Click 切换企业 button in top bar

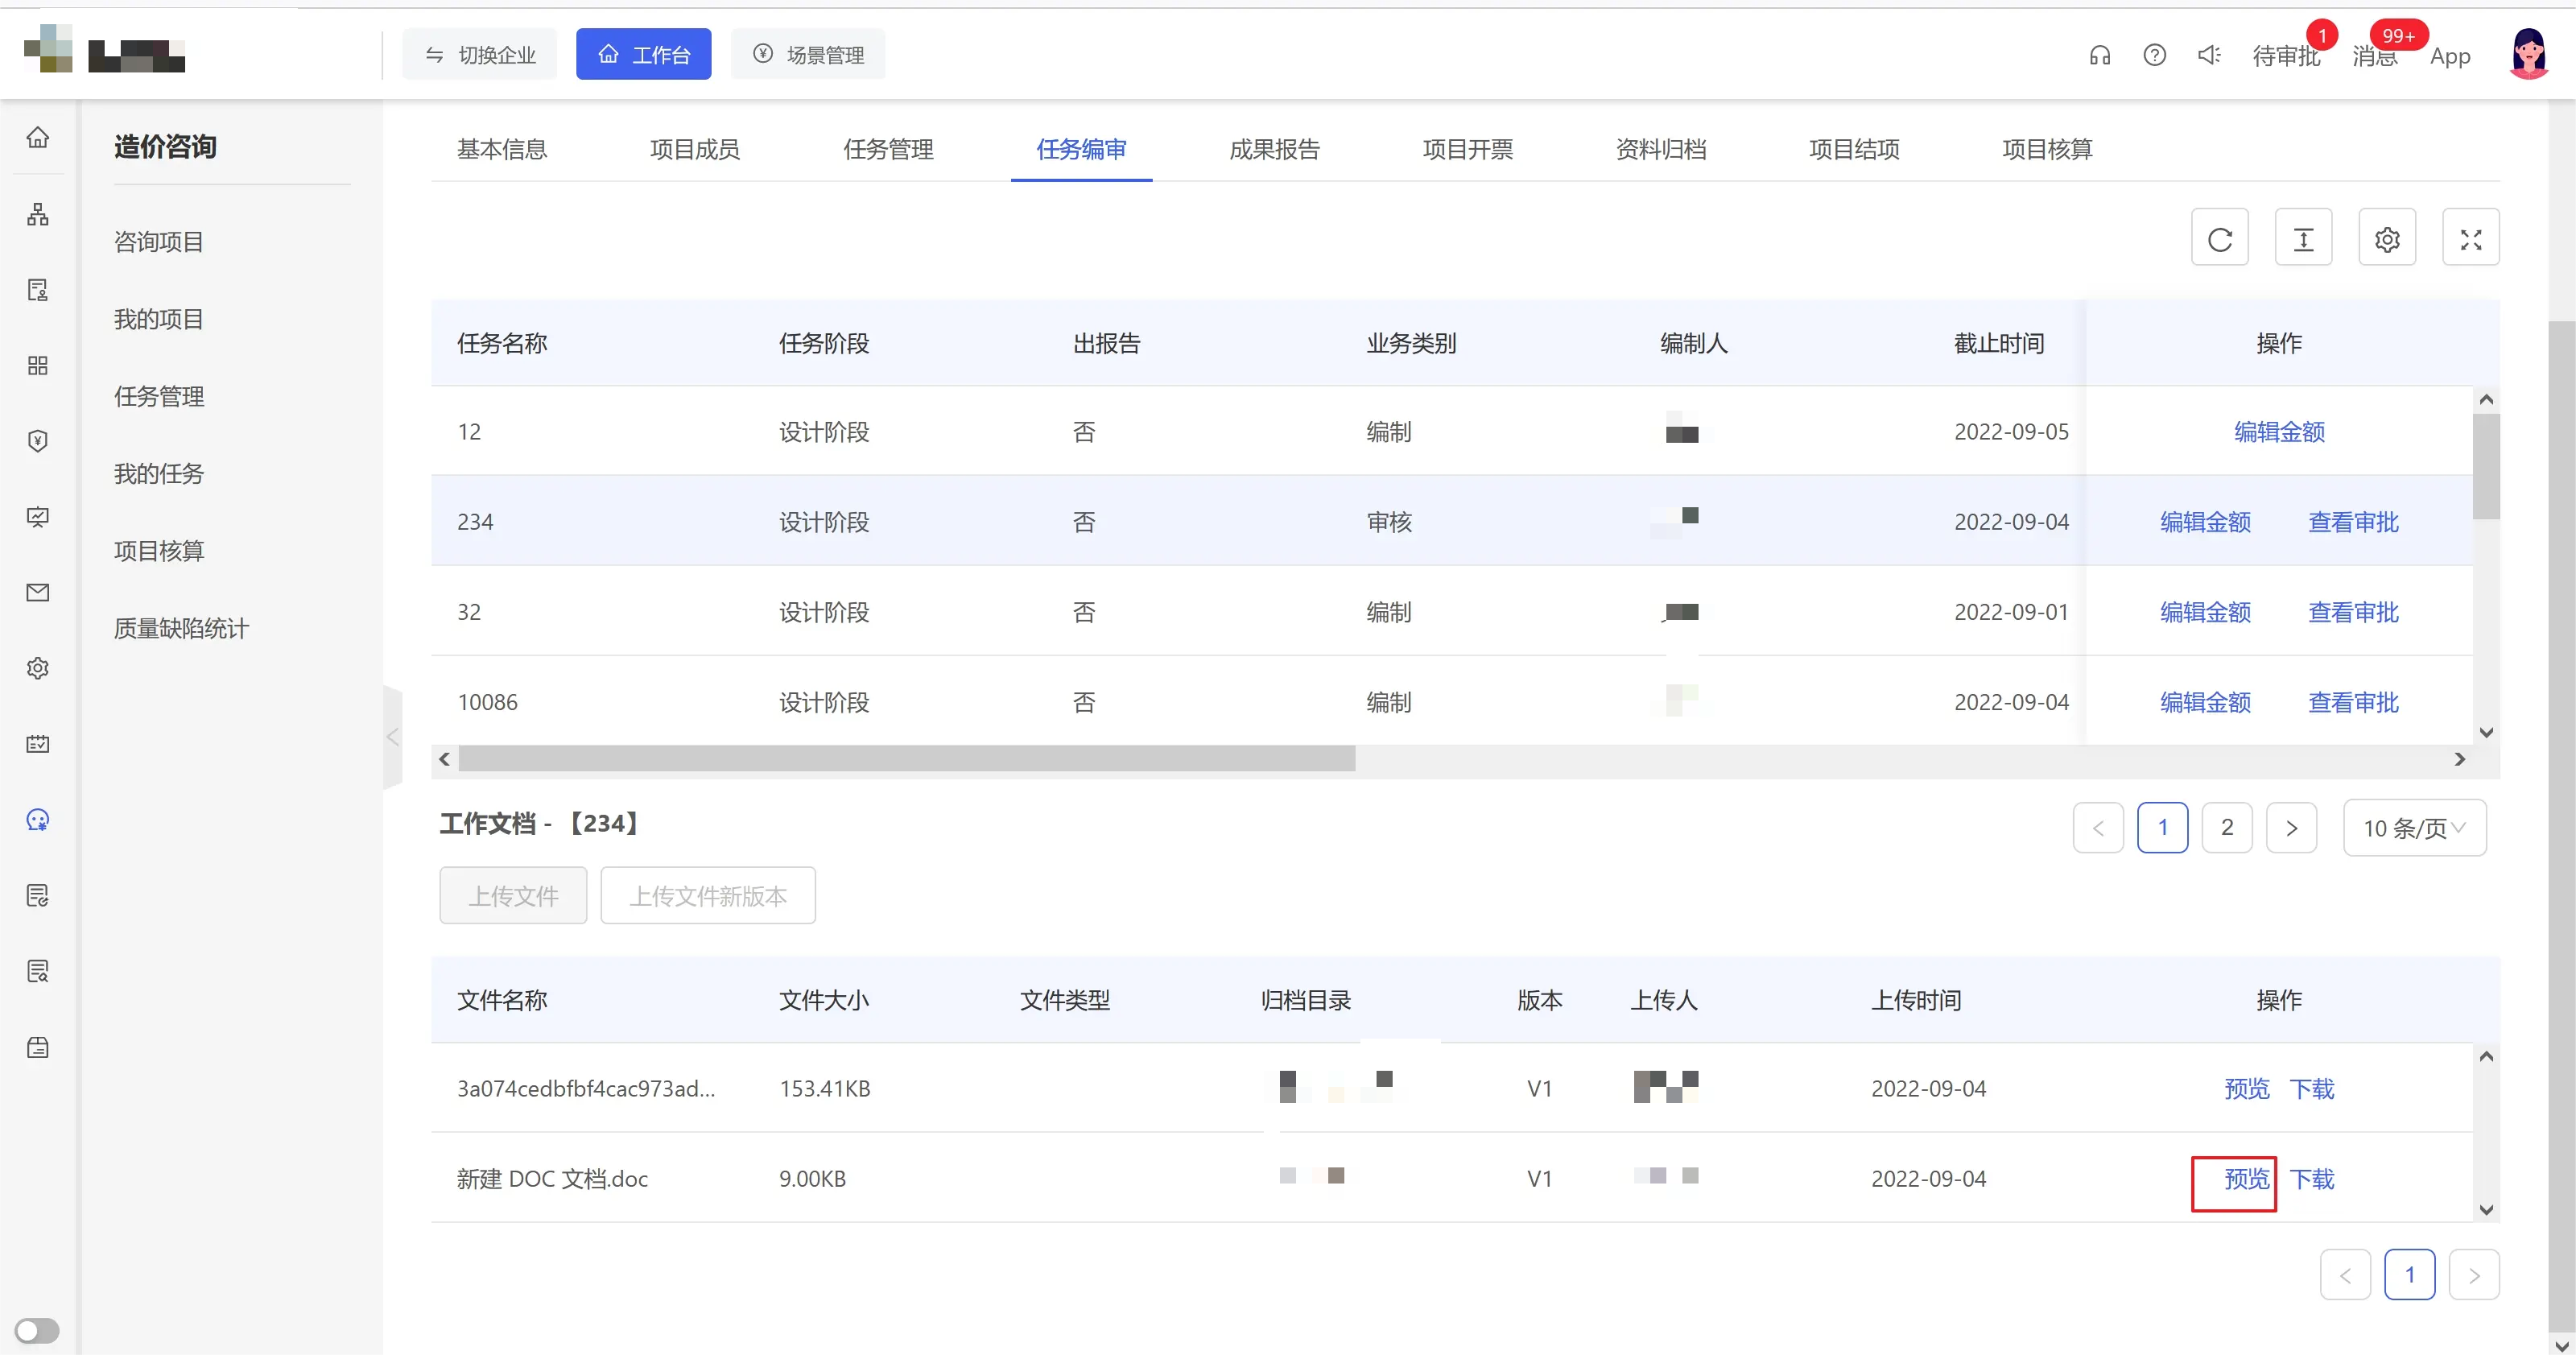click(480, 55)
